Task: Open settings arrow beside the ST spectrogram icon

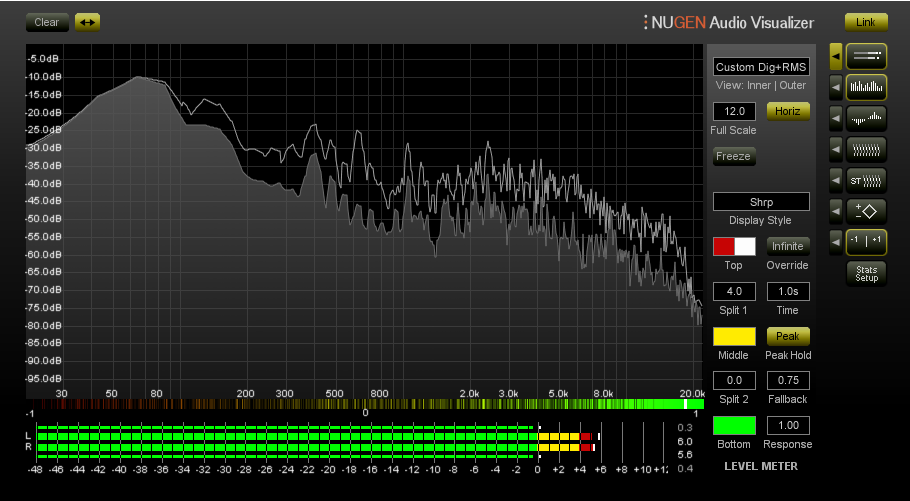Action: coord(836,181)
